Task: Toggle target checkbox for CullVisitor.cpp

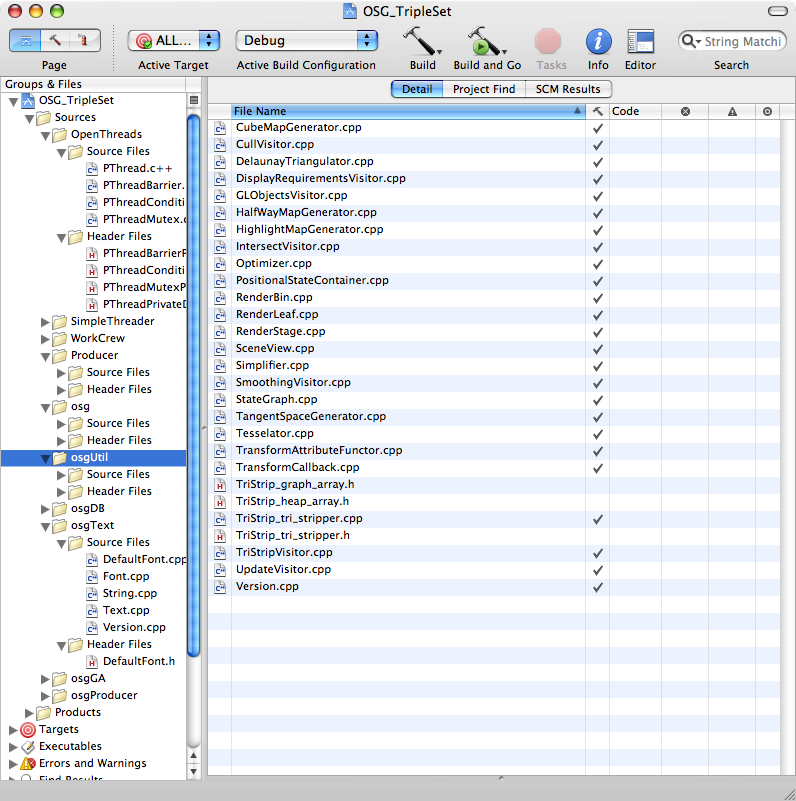Action: (598, 145)
